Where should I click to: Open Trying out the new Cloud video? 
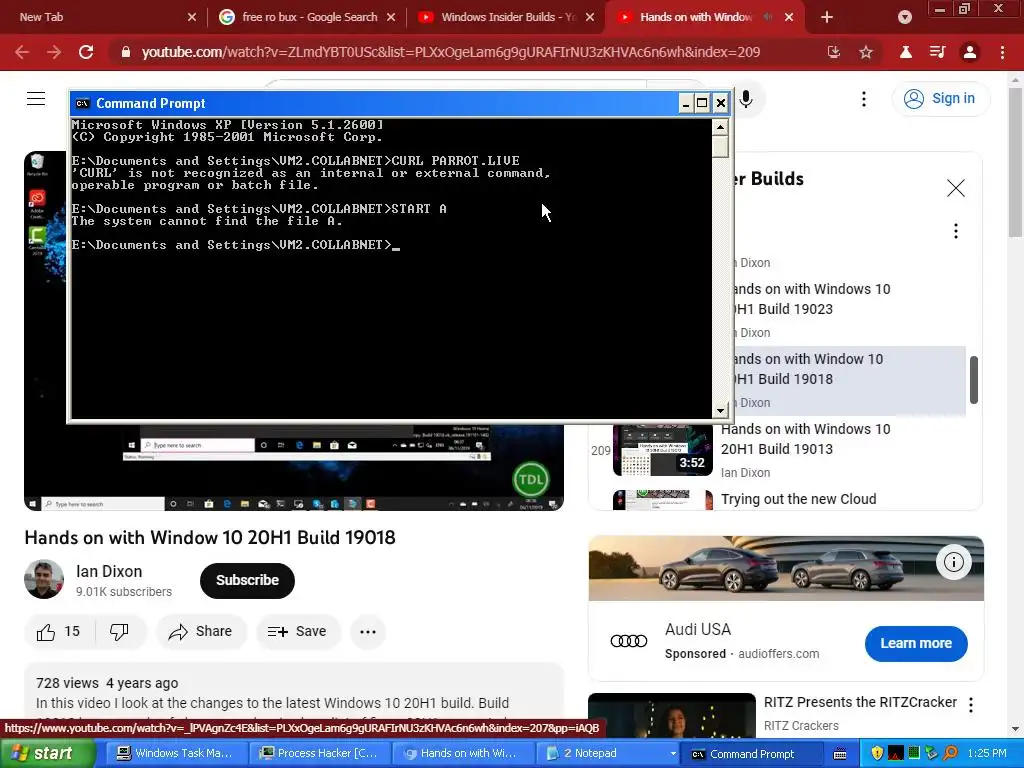(x=799, y=499)
